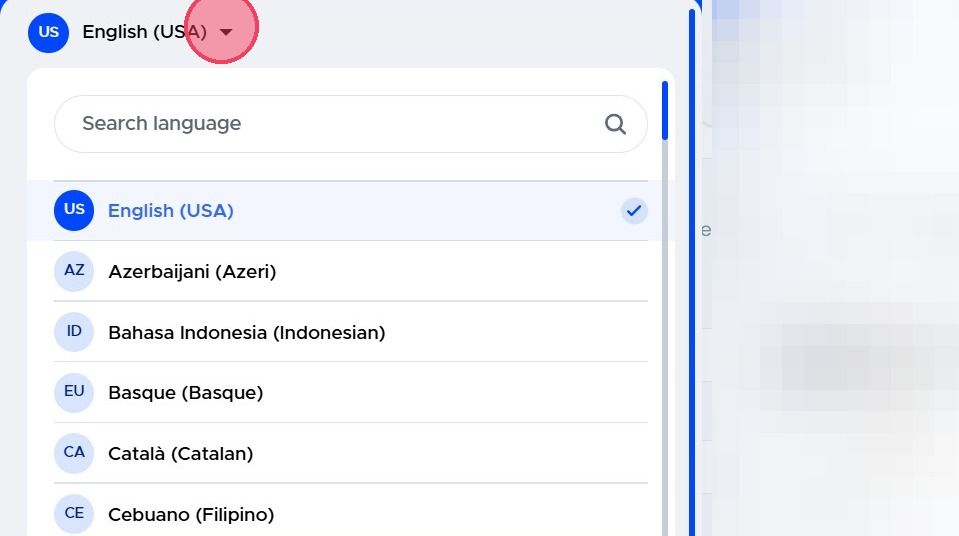
Task: Click the magnifier search icon
Action: tap(615, 124)
